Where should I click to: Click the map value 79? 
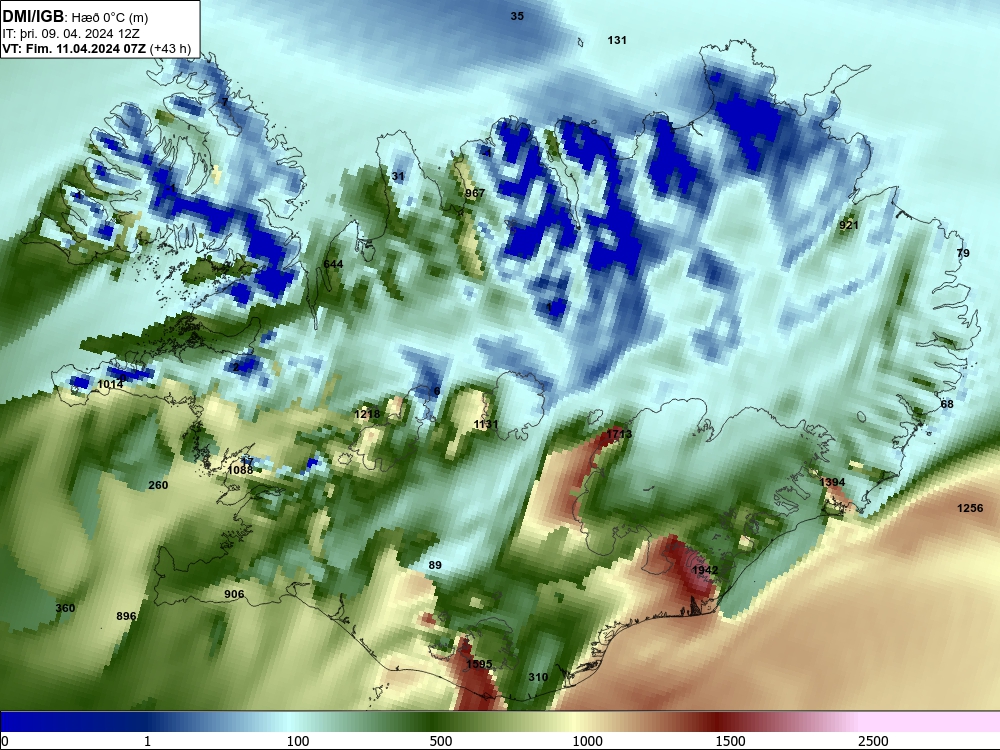963,253
